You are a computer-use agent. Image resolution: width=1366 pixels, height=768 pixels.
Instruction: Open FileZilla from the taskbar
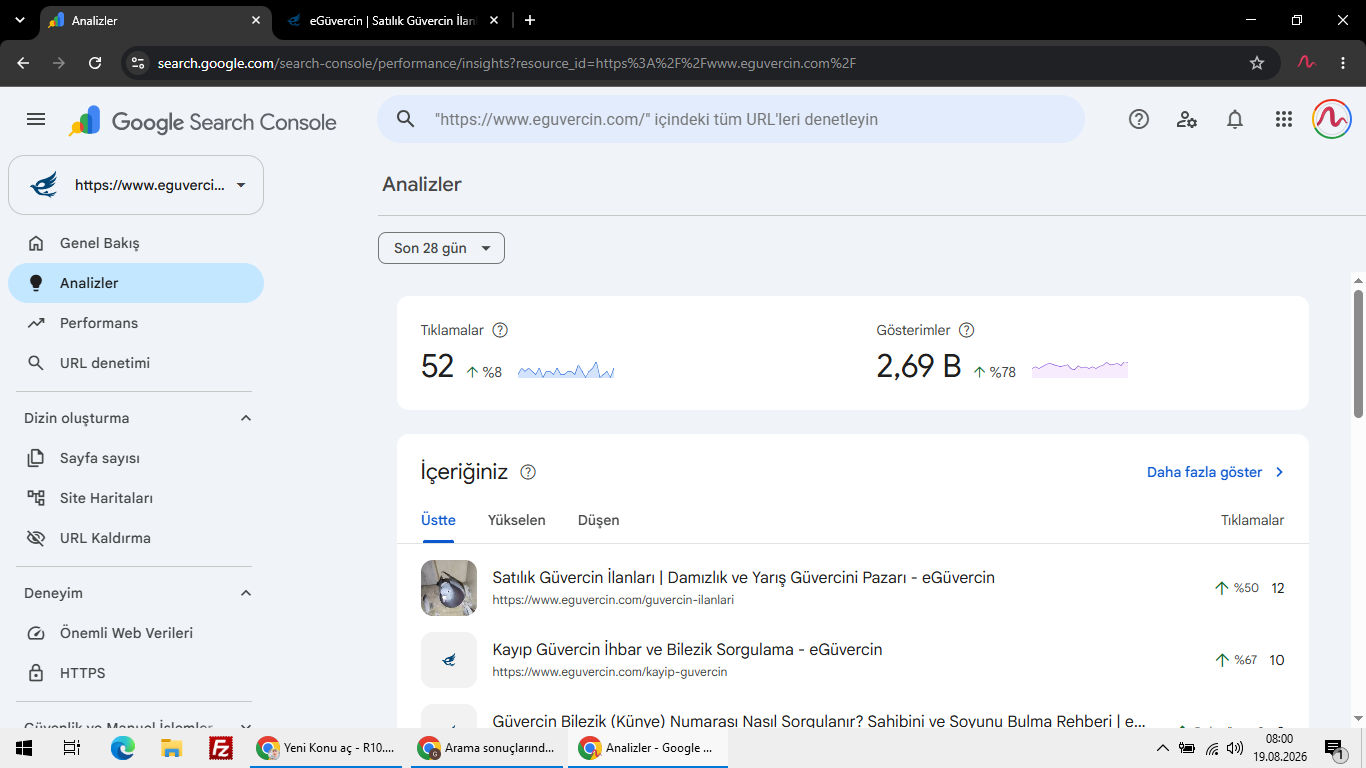221,748
